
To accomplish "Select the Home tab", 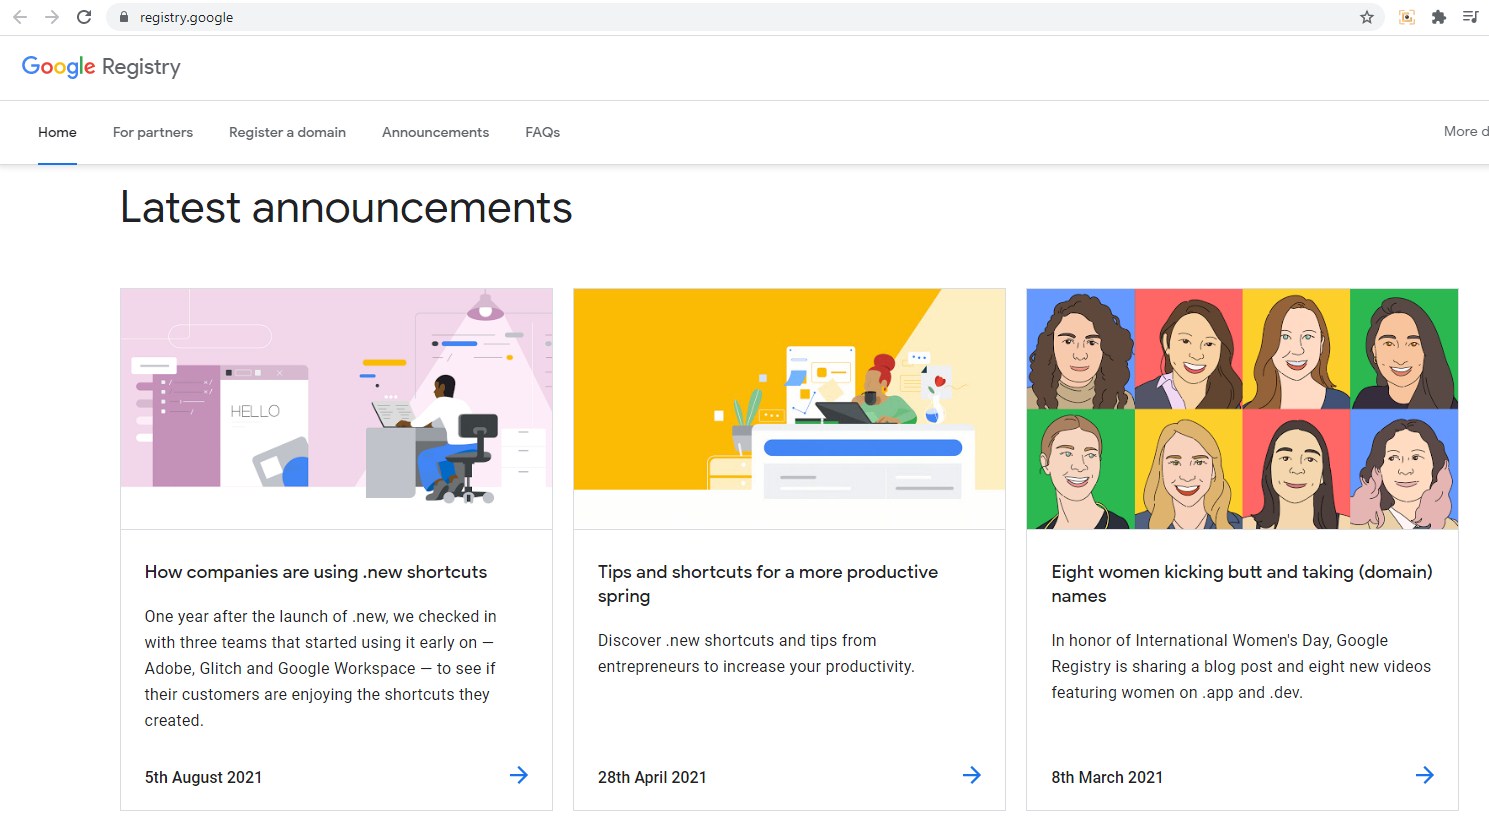I will tap(57, 132).
